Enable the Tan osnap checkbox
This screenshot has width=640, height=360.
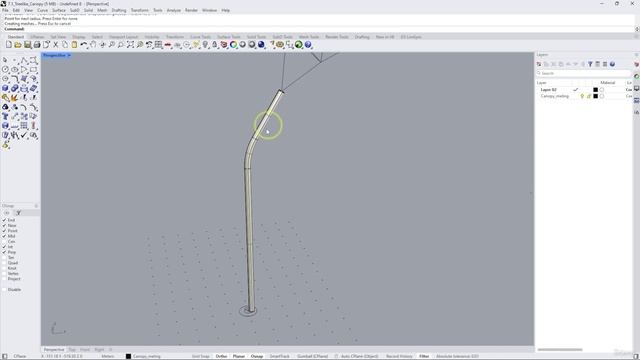coord(4,258)
